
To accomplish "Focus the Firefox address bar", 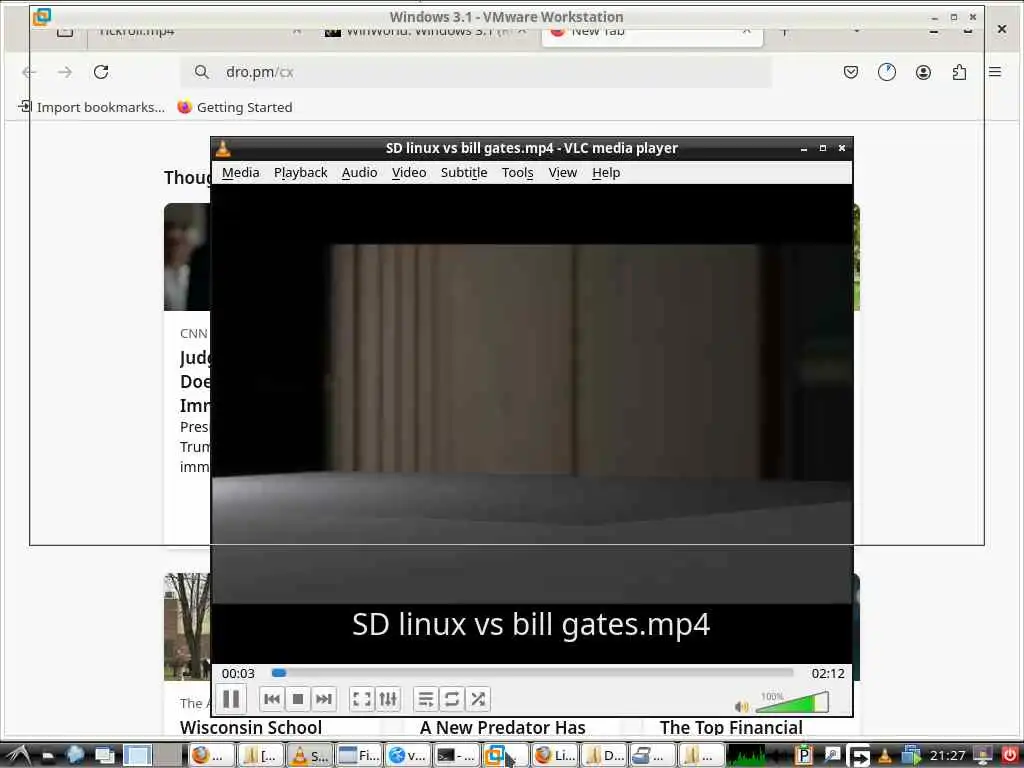I will click(475, 72).
